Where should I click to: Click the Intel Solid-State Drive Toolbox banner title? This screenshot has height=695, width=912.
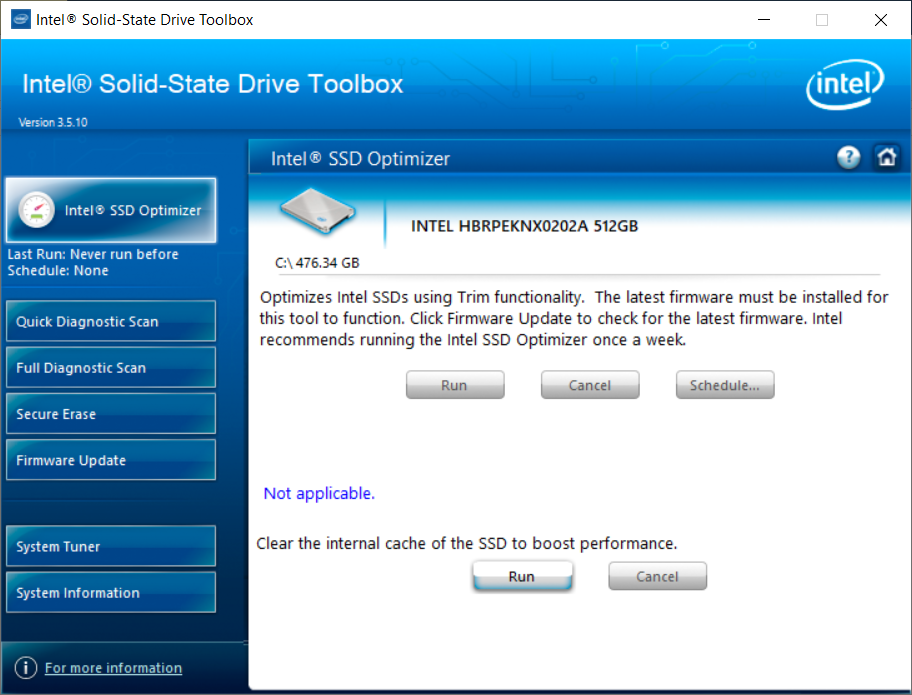click(x=212, y=84)
